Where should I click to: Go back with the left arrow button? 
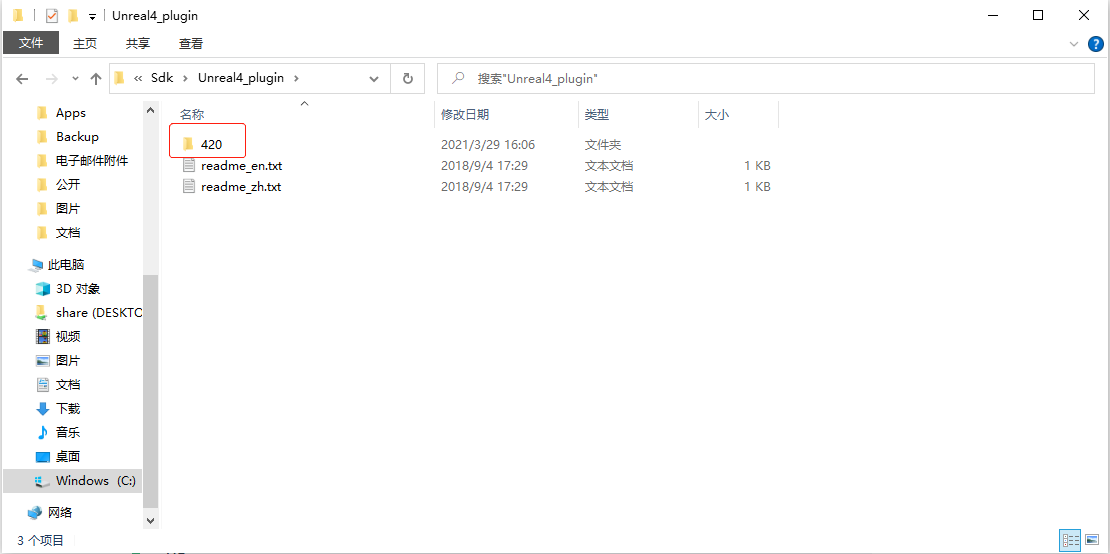point(22,79)
